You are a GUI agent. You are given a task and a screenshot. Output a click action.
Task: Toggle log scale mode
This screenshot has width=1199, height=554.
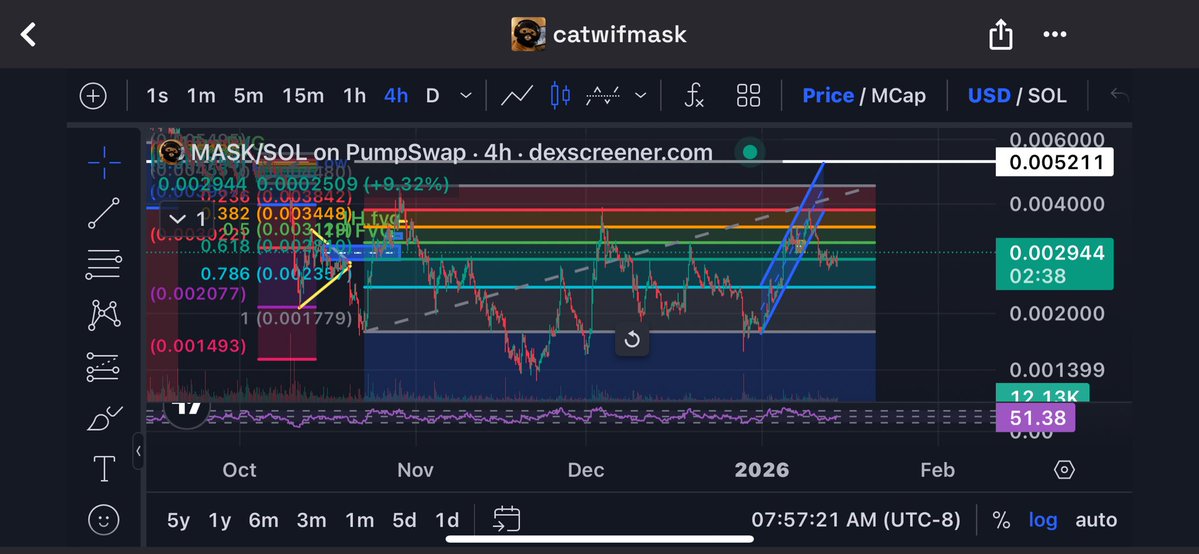[x=1043, y=520]
